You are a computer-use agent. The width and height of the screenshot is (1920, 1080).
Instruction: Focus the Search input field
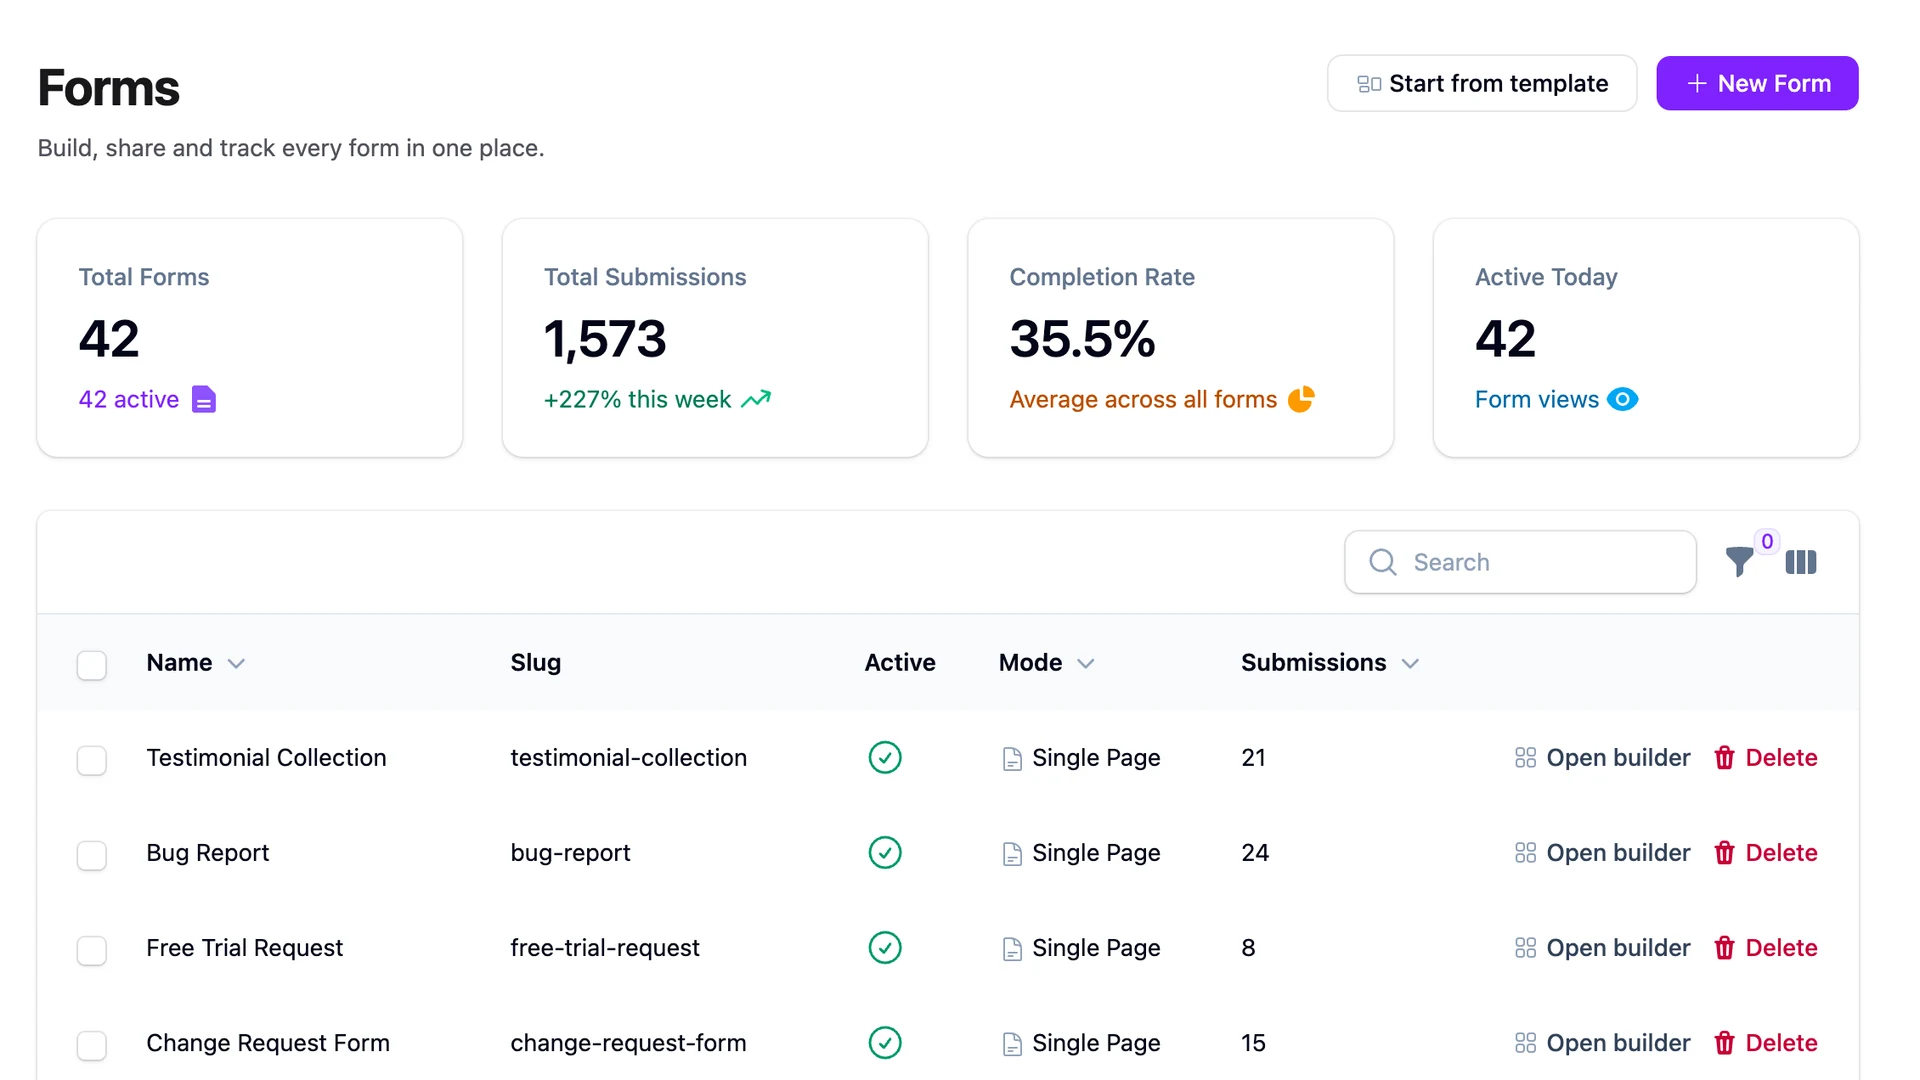[x=1520, y=562]
